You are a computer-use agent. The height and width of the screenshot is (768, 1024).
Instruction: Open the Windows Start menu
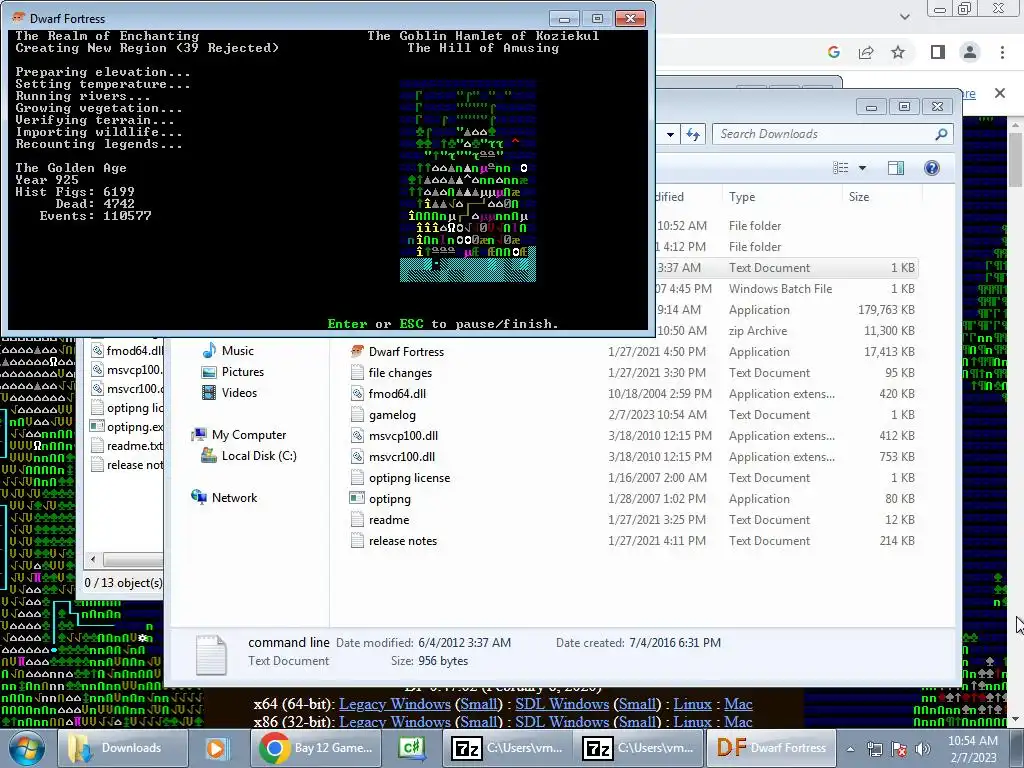[27, 748]
